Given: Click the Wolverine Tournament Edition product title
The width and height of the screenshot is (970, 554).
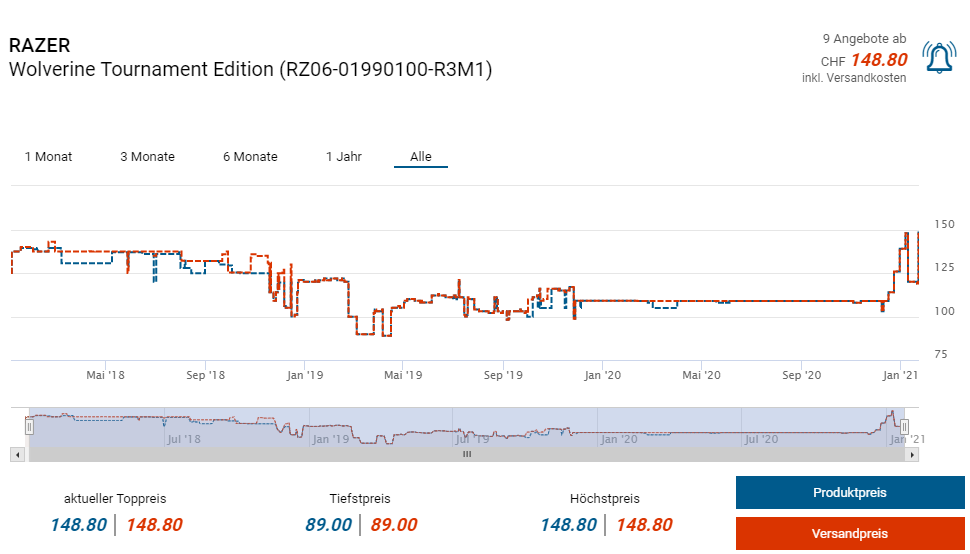Looking at the screenshot, I should (x=250, y=70).
